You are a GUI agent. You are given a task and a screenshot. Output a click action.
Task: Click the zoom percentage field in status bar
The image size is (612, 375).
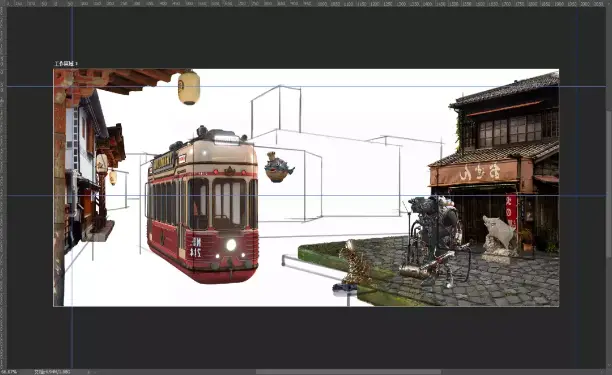click(x=9, y=372)
